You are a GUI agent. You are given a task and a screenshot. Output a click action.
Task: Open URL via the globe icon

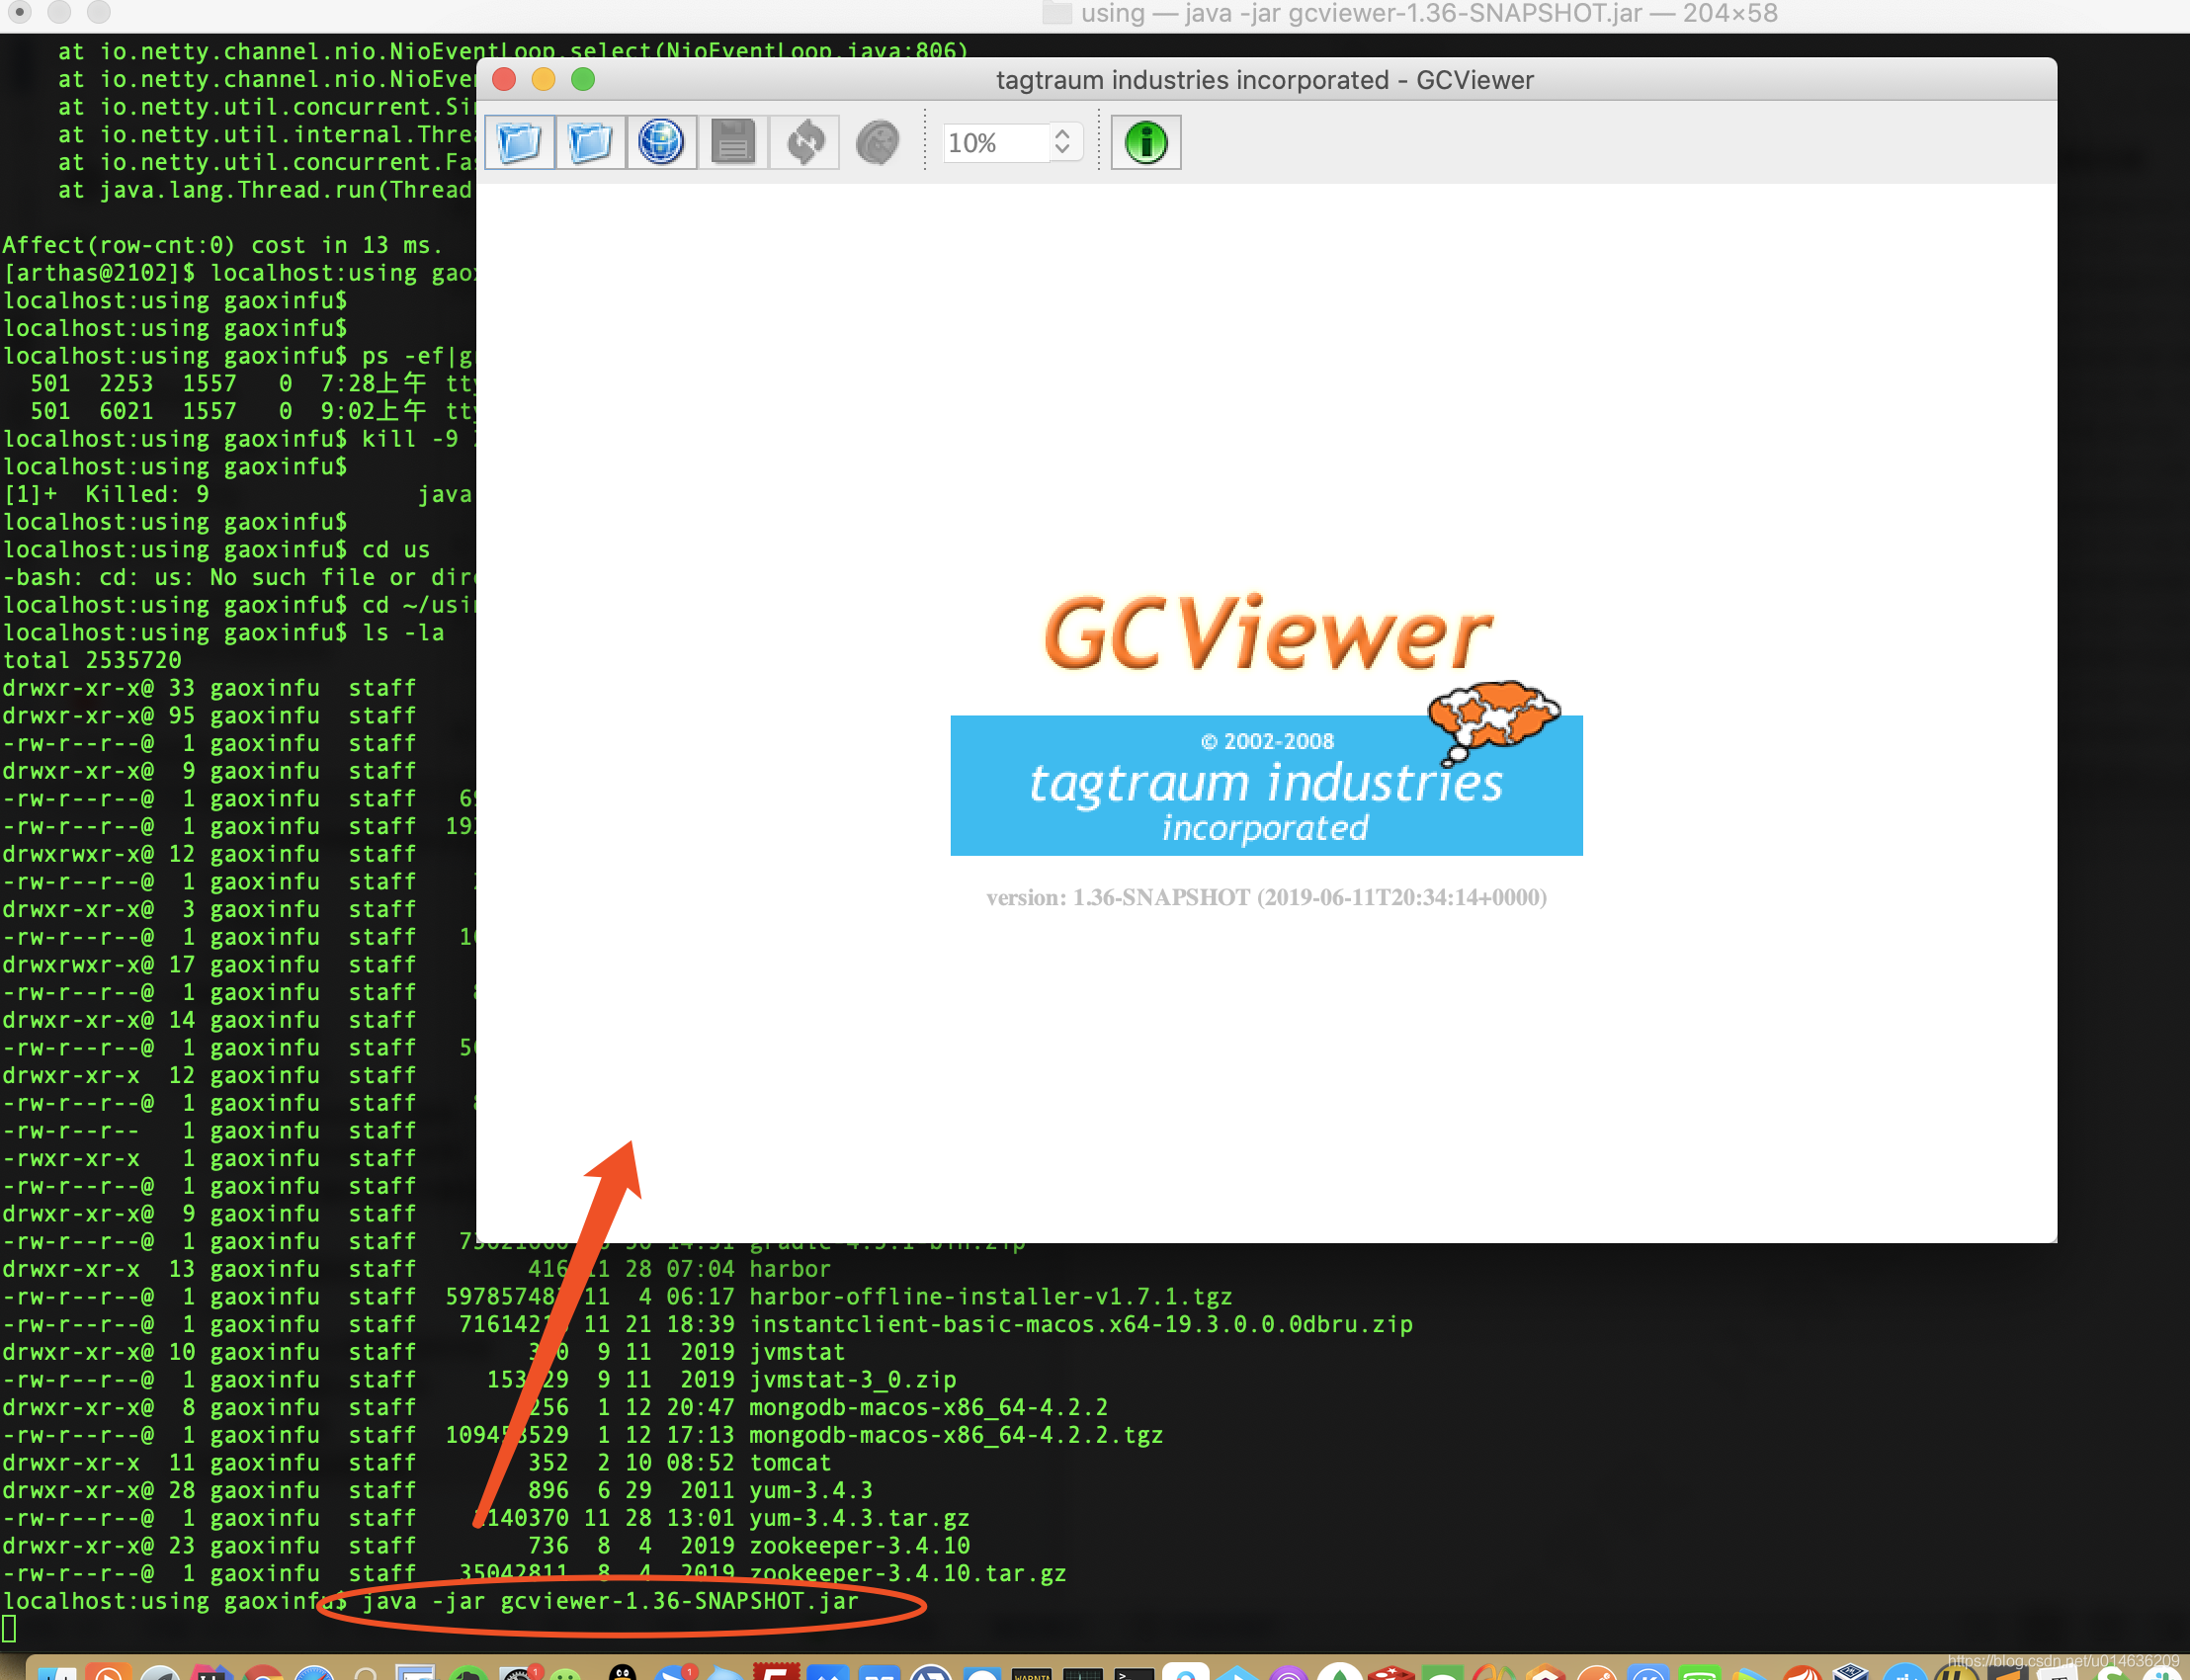pyautogui.click(x=661, y=142)
